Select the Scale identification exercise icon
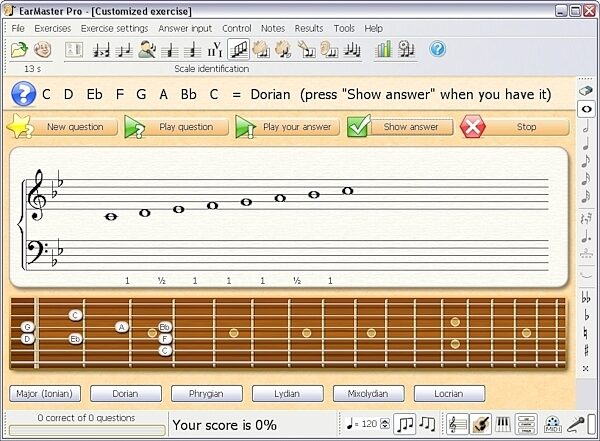The height and width of the screenshot is (441, 600). [x=238, y=49]
